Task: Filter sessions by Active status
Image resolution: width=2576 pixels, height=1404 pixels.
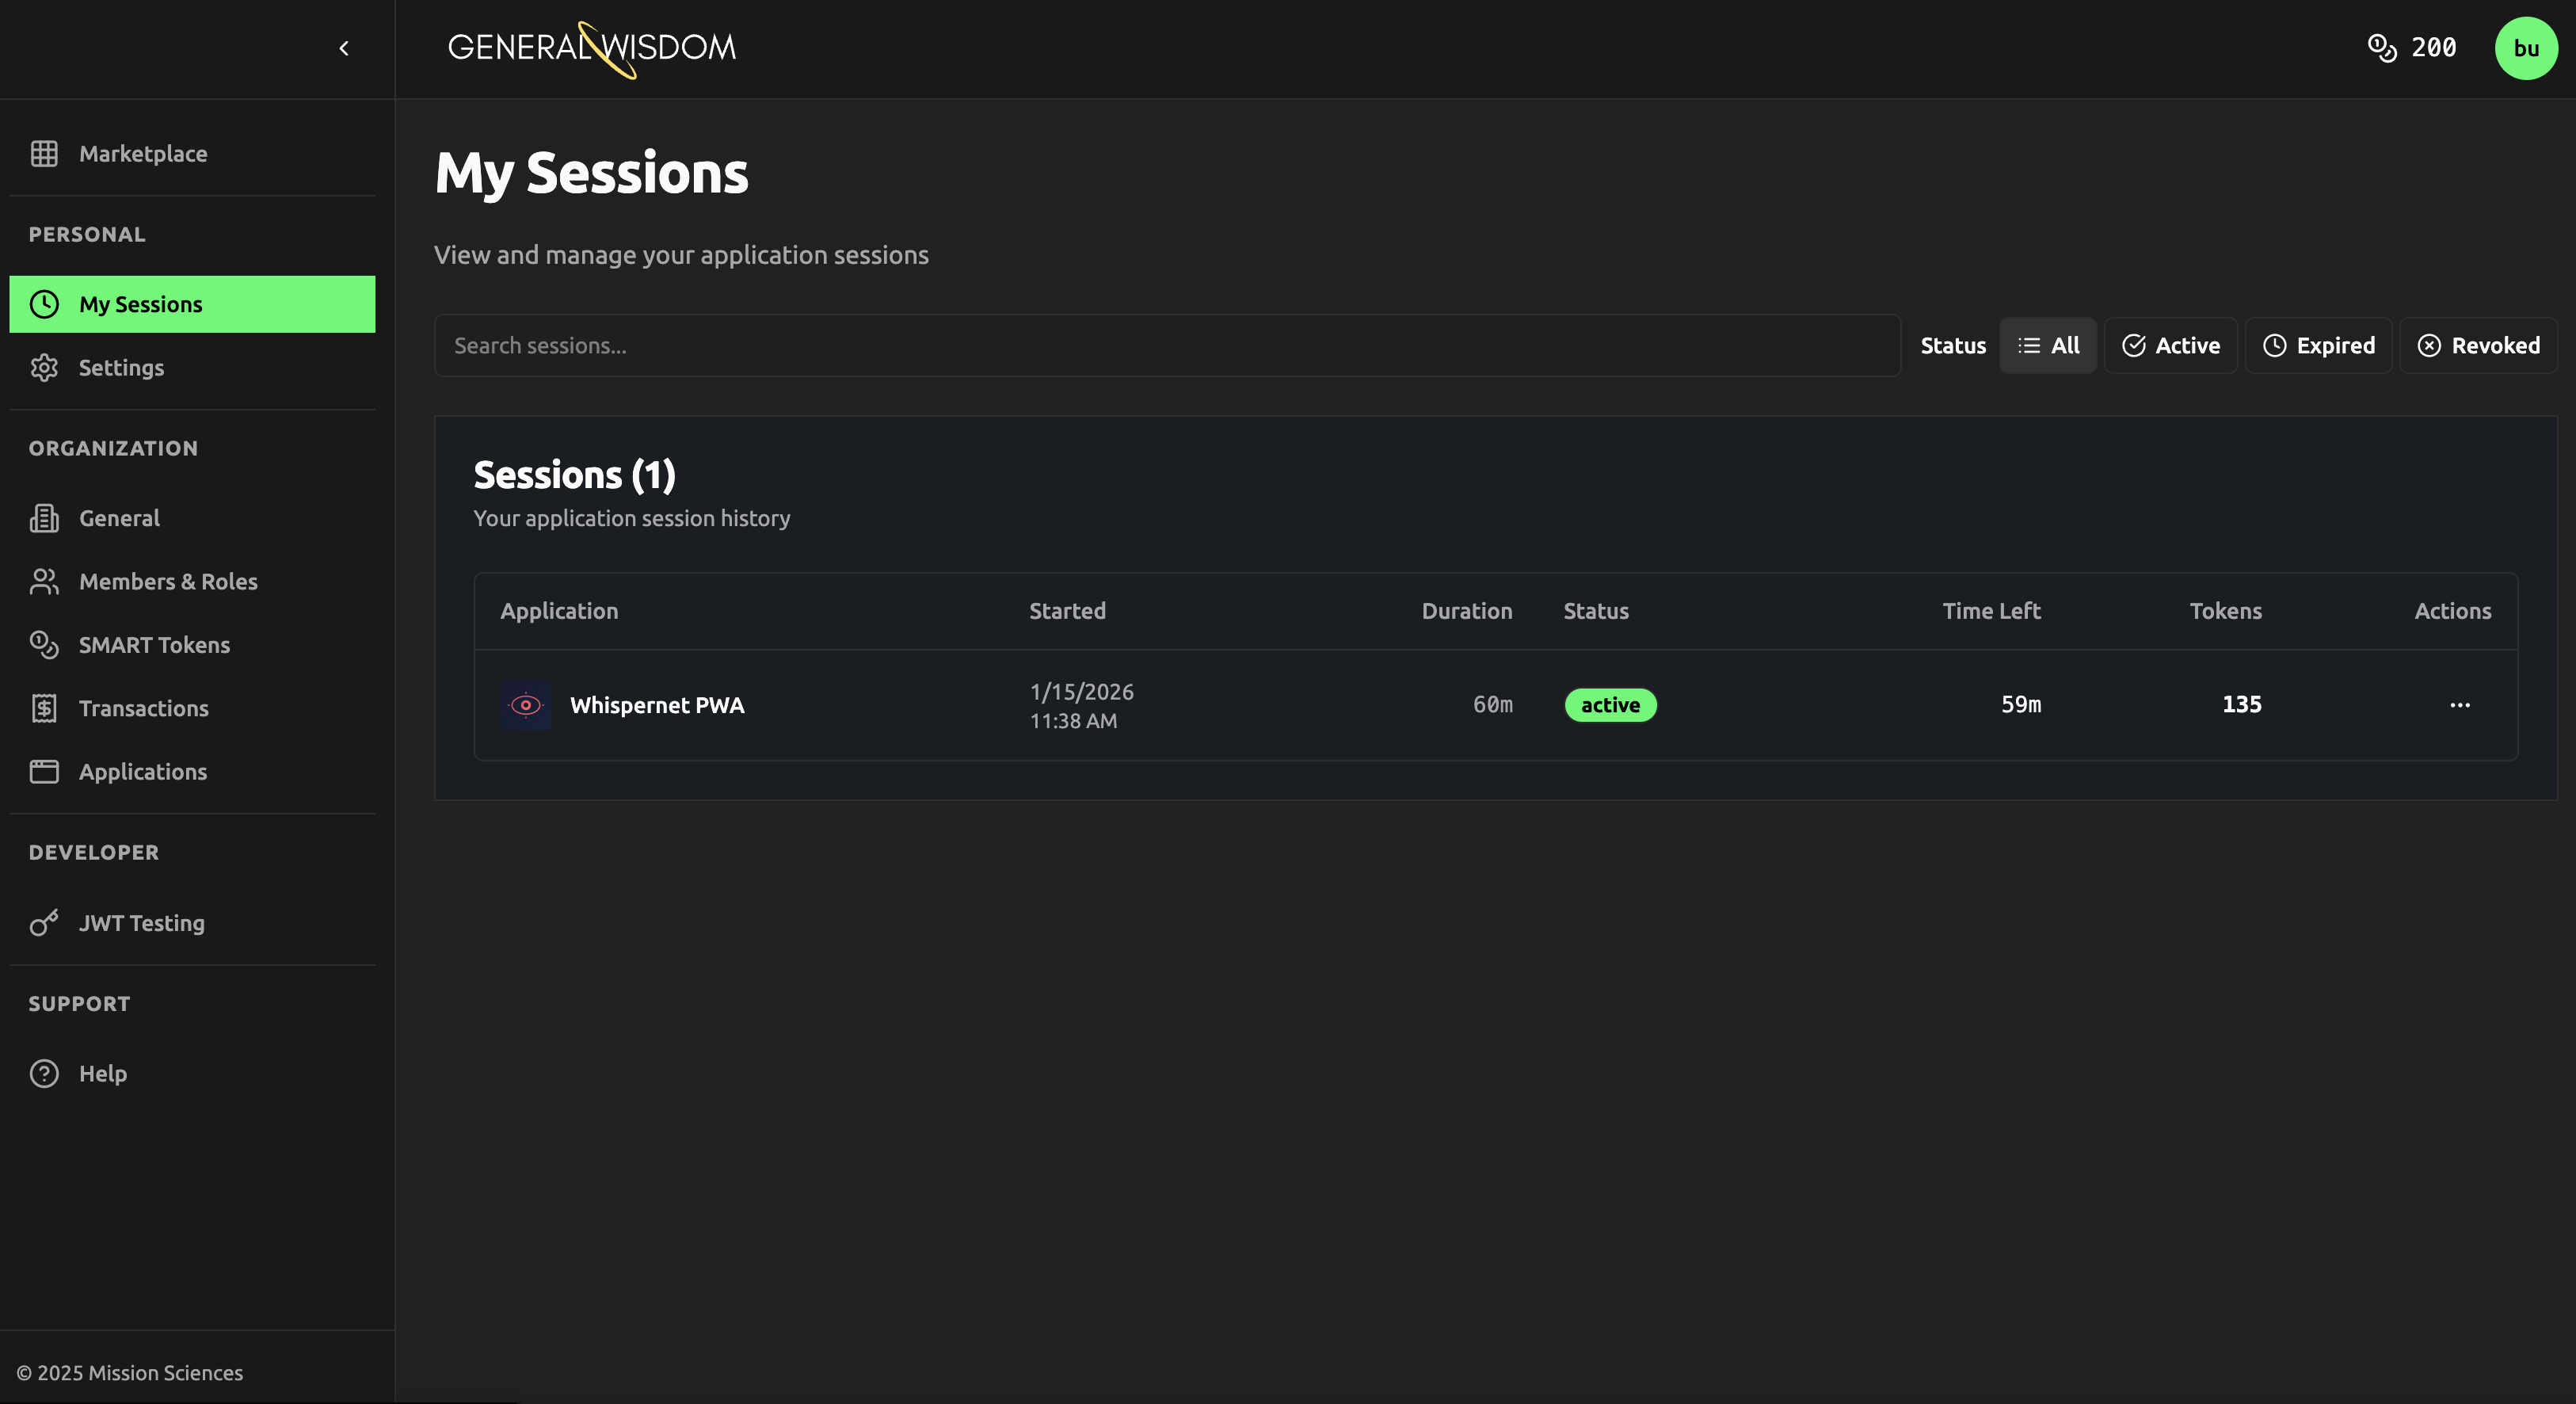Action: (2170, 346)
